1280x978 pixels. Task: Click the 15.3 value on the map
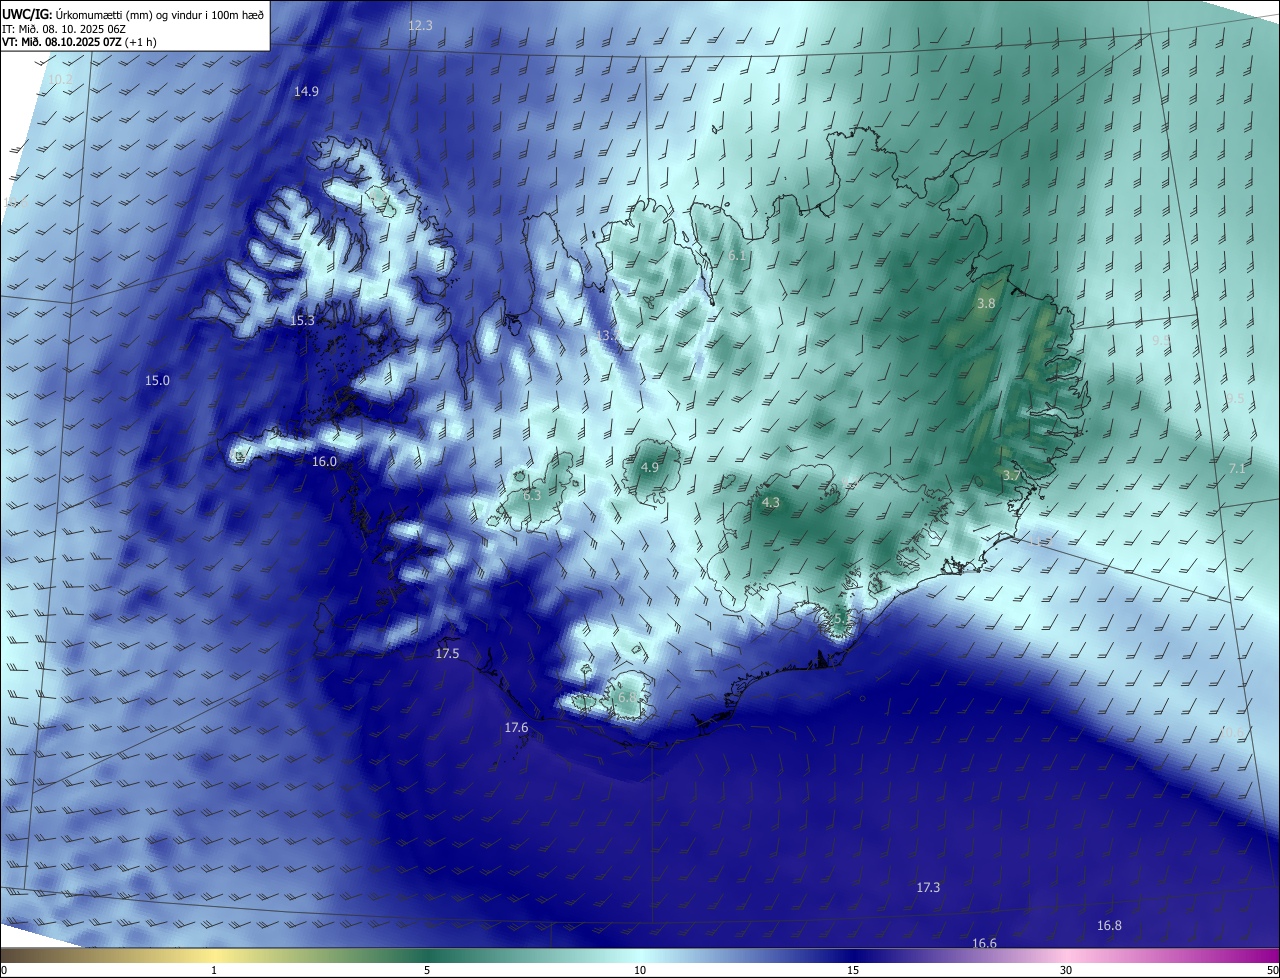(x=302, y=321)
